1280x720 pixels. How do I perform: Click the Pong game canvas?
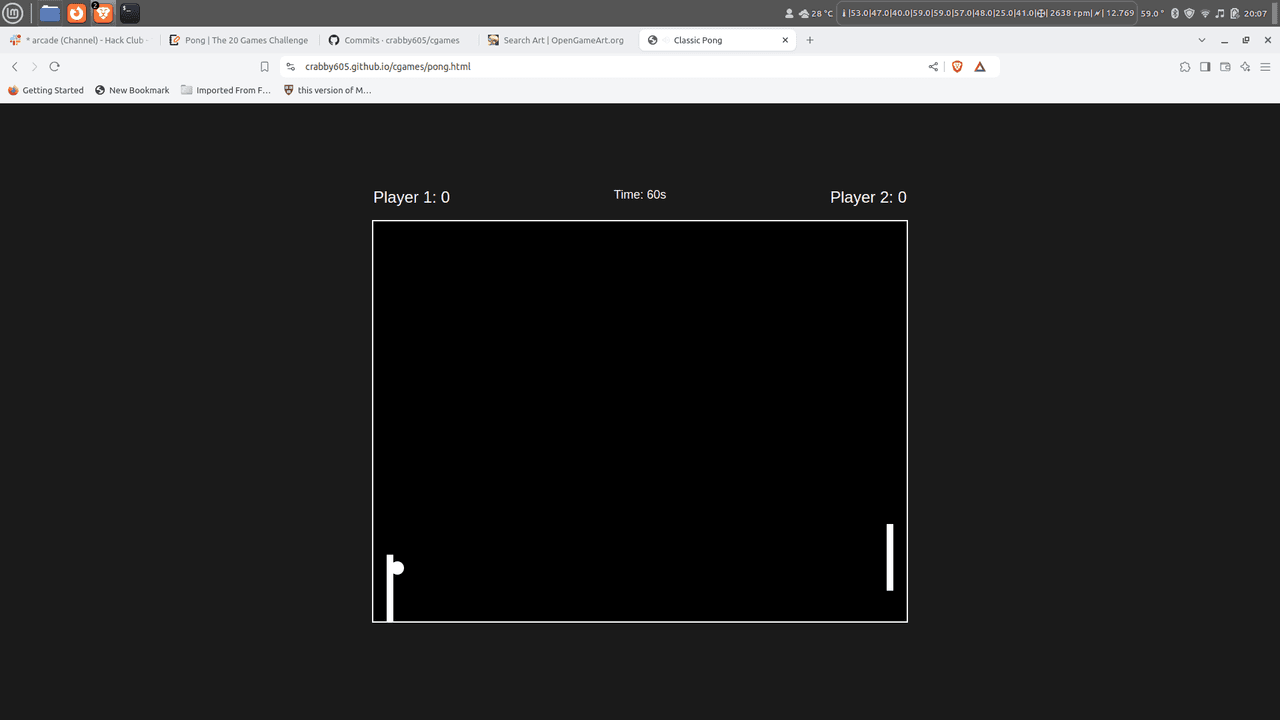tap(640, 421)
